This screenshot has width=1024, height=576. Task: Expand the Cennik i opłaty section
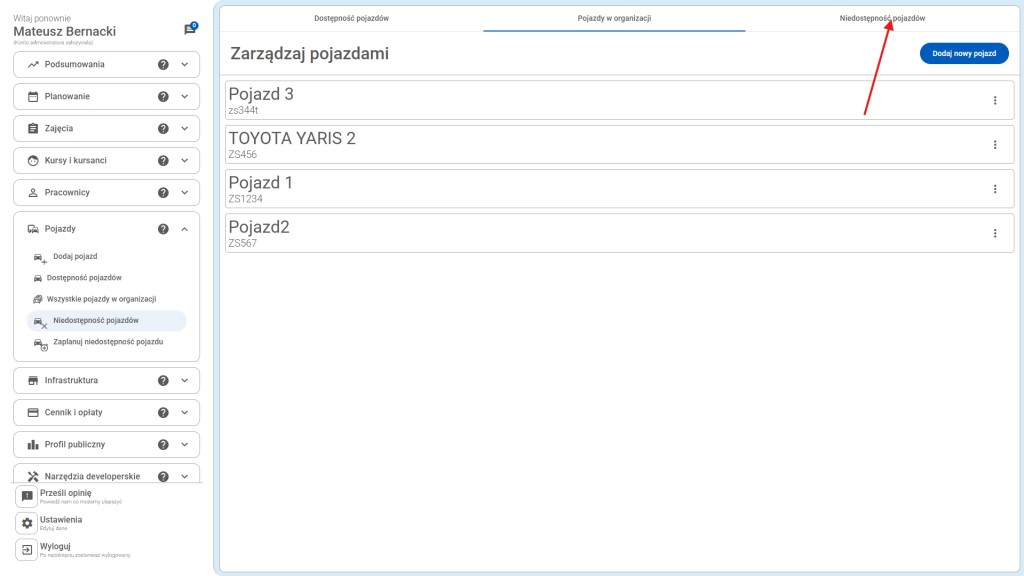(184, 413)
